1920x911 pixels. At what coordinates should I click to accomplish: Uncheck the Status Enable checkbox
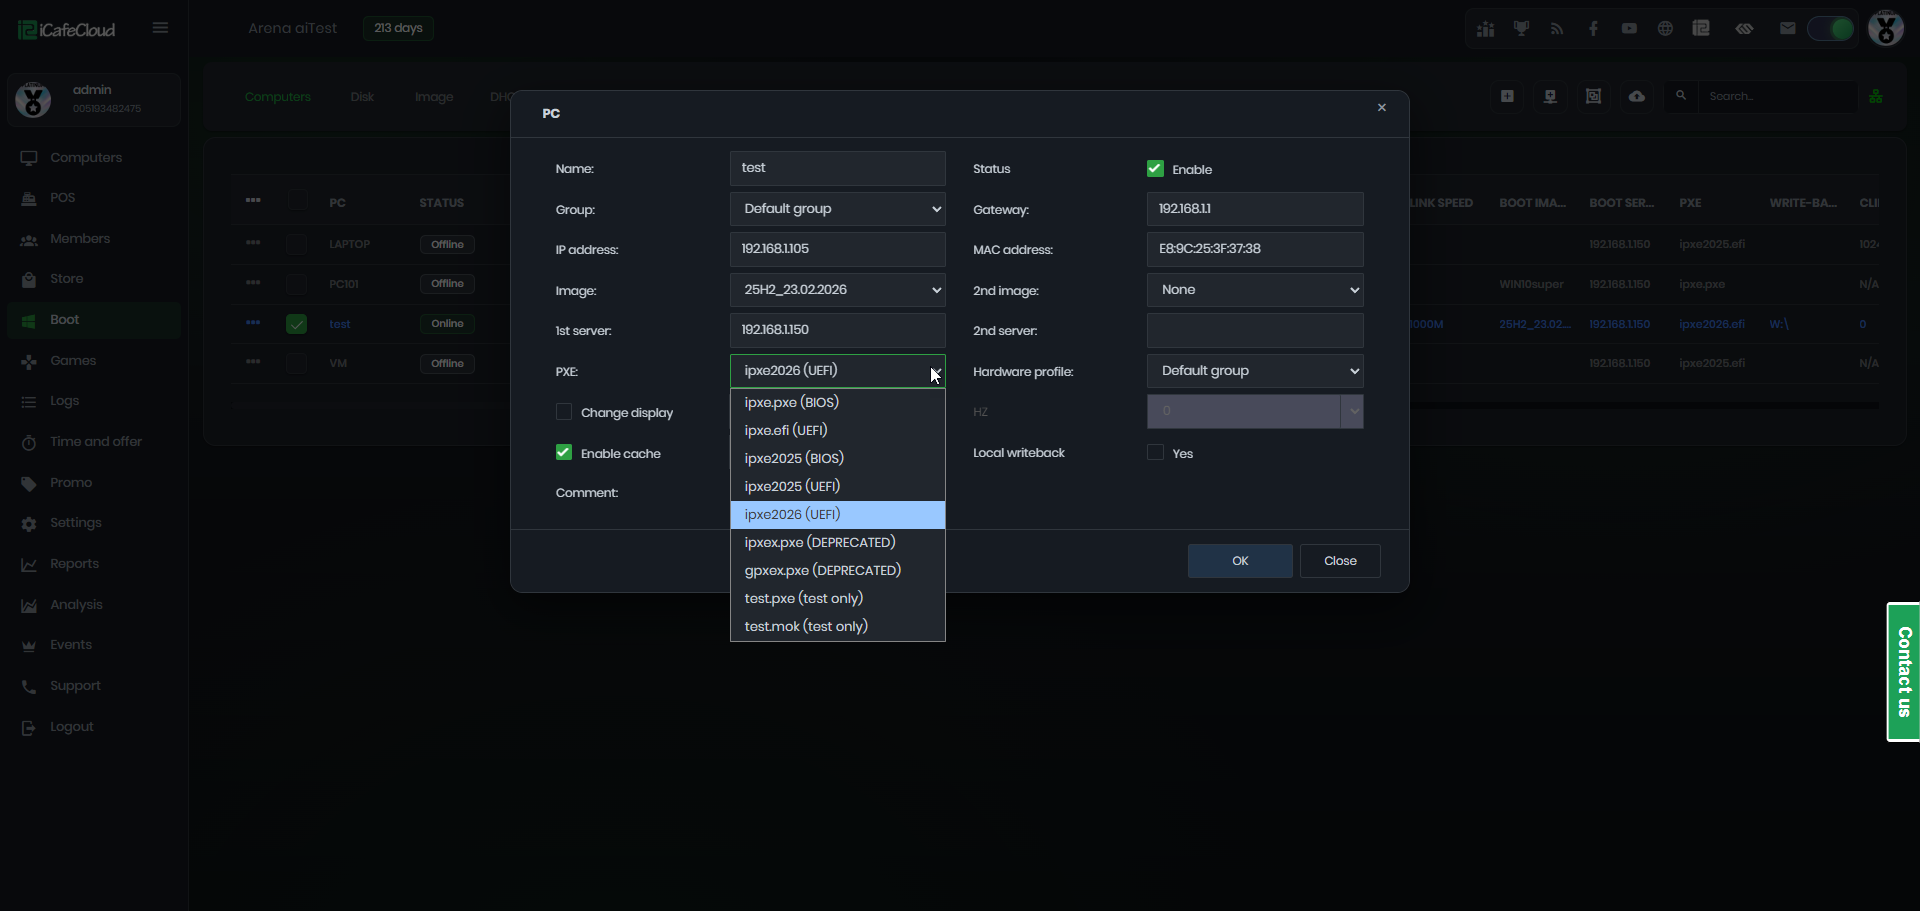pyautogui.click(x=1155, y=169)
